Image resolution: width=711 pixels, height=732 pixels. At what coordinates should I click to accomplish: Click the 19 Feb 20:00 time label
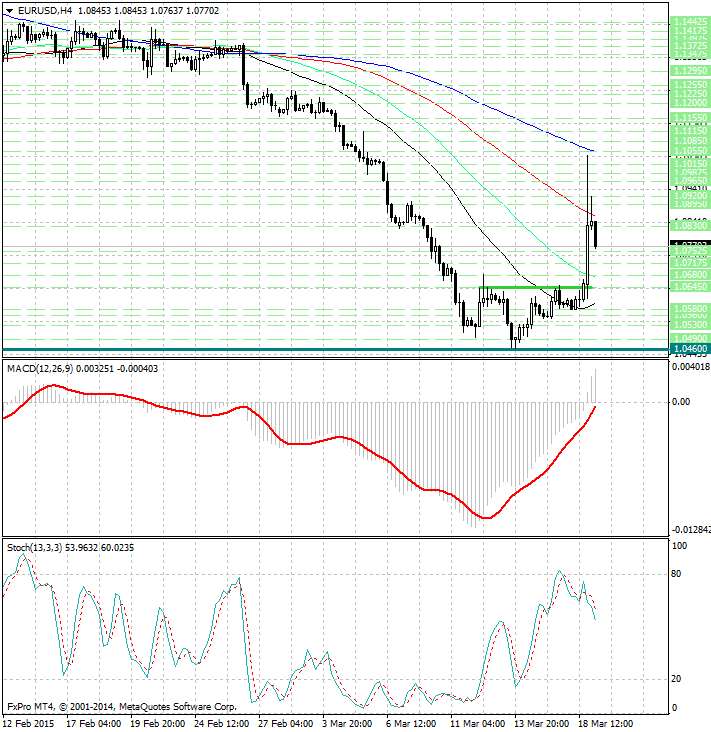click(x=158, y=724)
